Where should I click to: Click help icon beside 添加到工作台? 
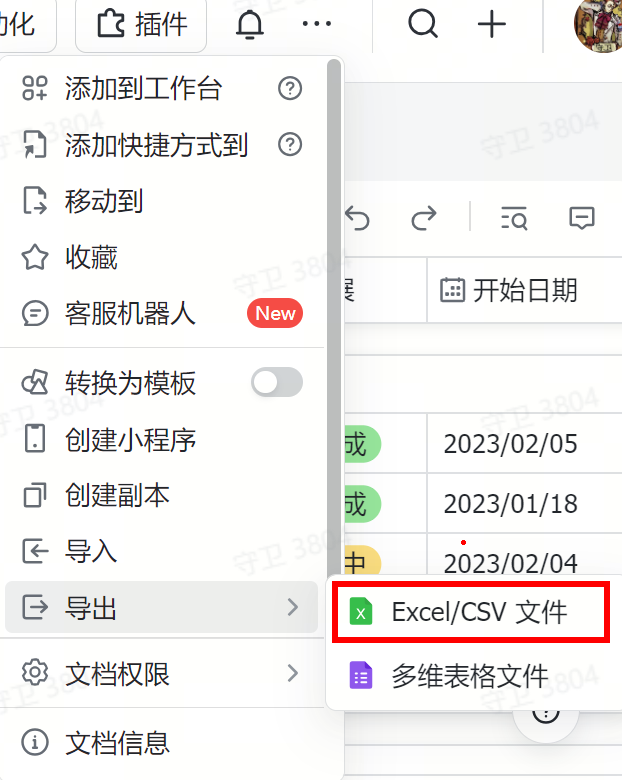(290, 89)
